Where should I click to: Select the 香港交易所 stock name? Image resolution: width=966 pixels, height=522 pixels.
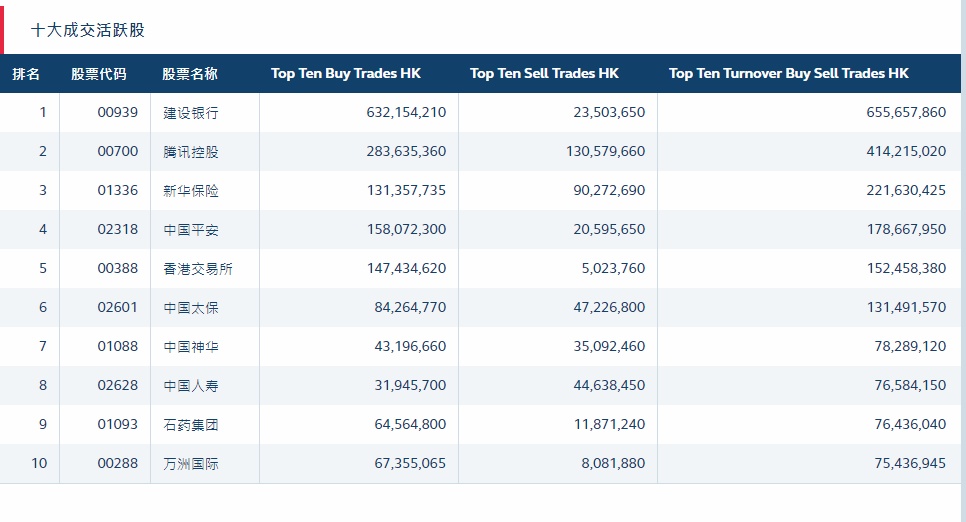tap(198, 269)
